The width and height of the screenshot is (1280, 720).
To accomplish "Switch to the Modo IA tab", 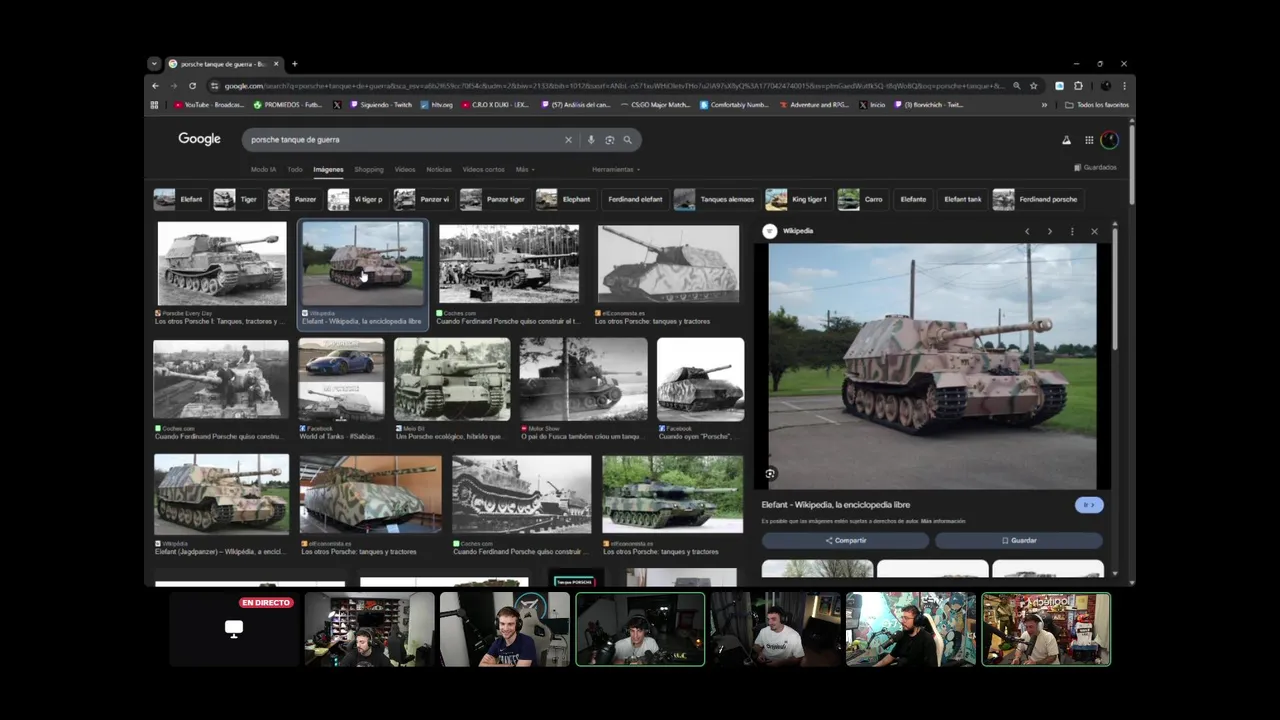I will tap(263, 170).
